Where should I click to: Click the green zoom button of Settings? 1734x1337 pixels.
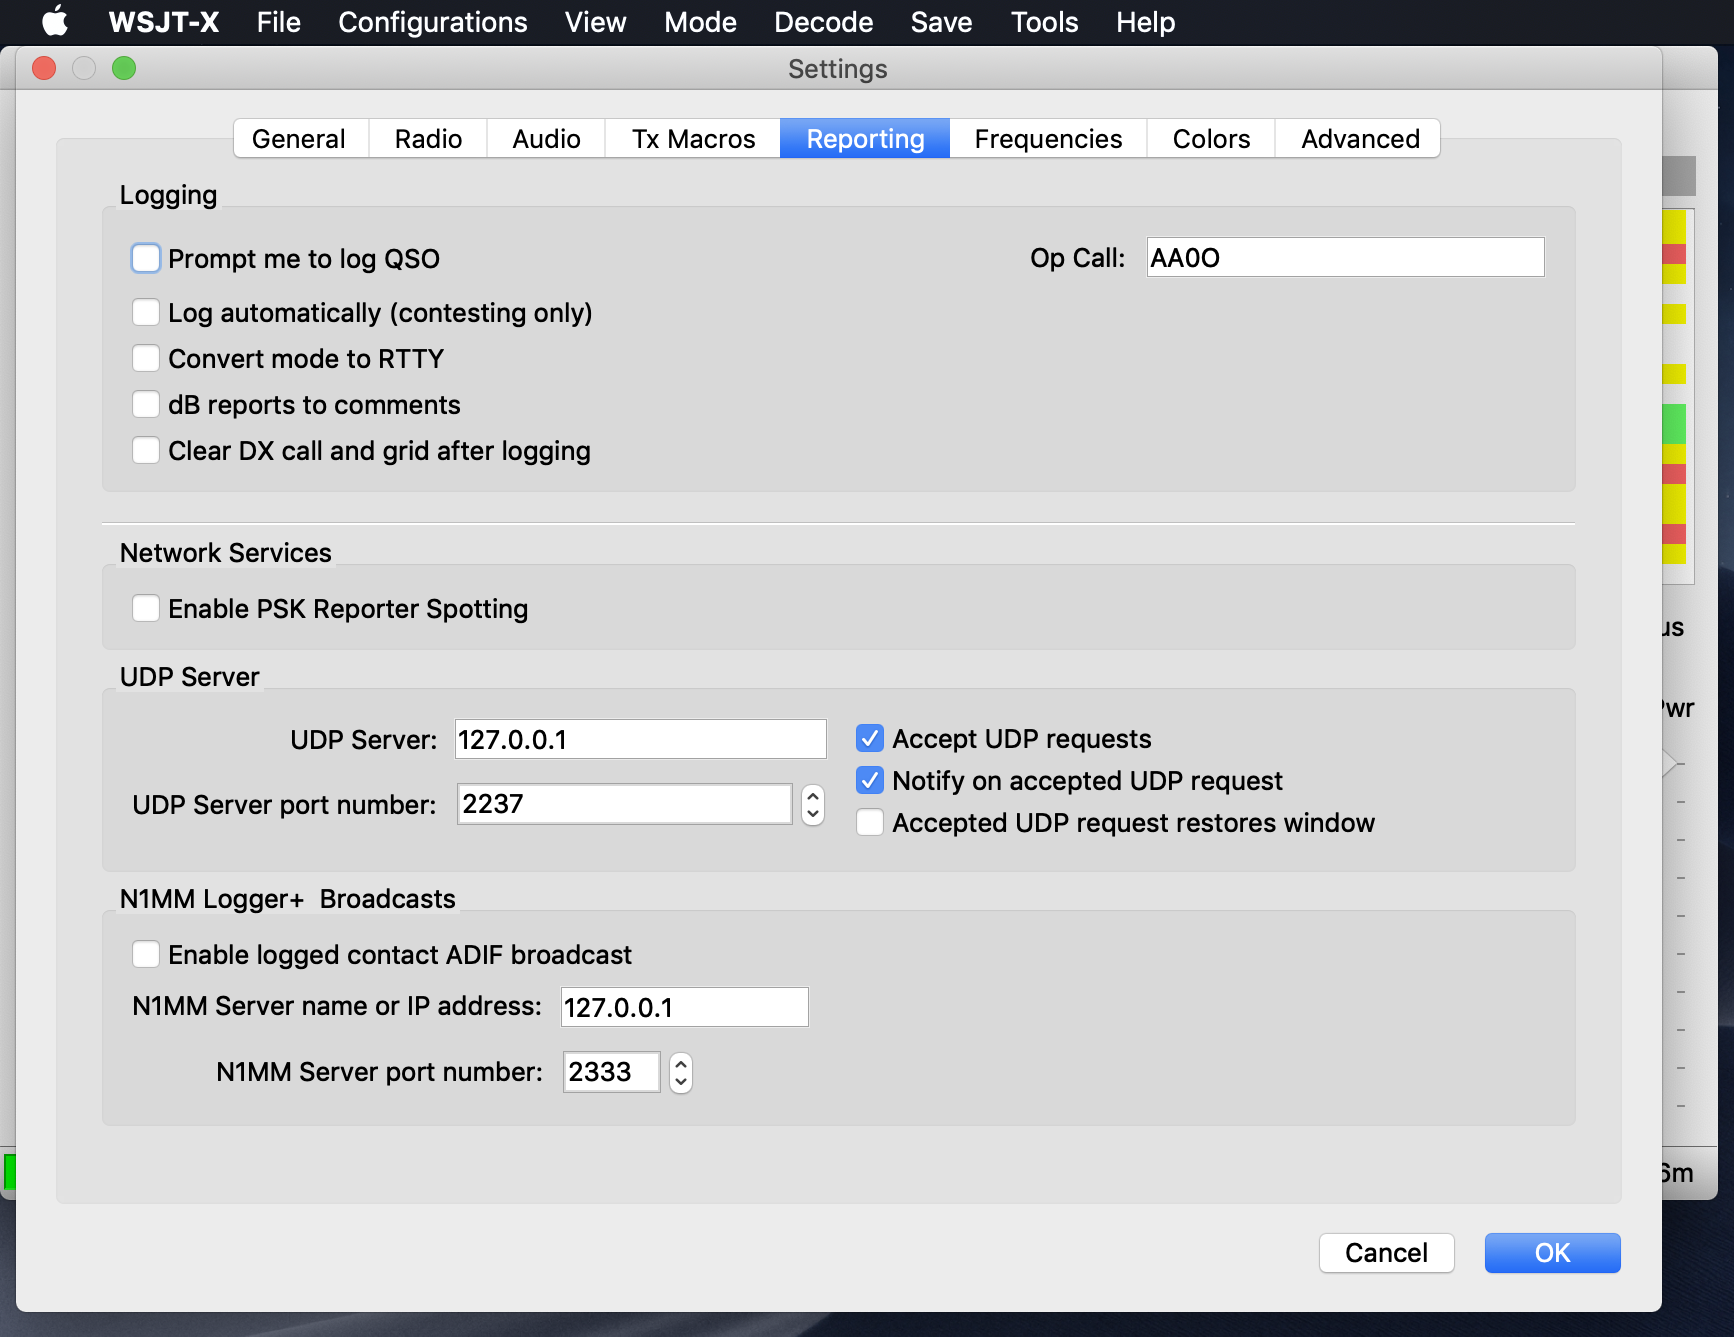click(x=124, y=68)
